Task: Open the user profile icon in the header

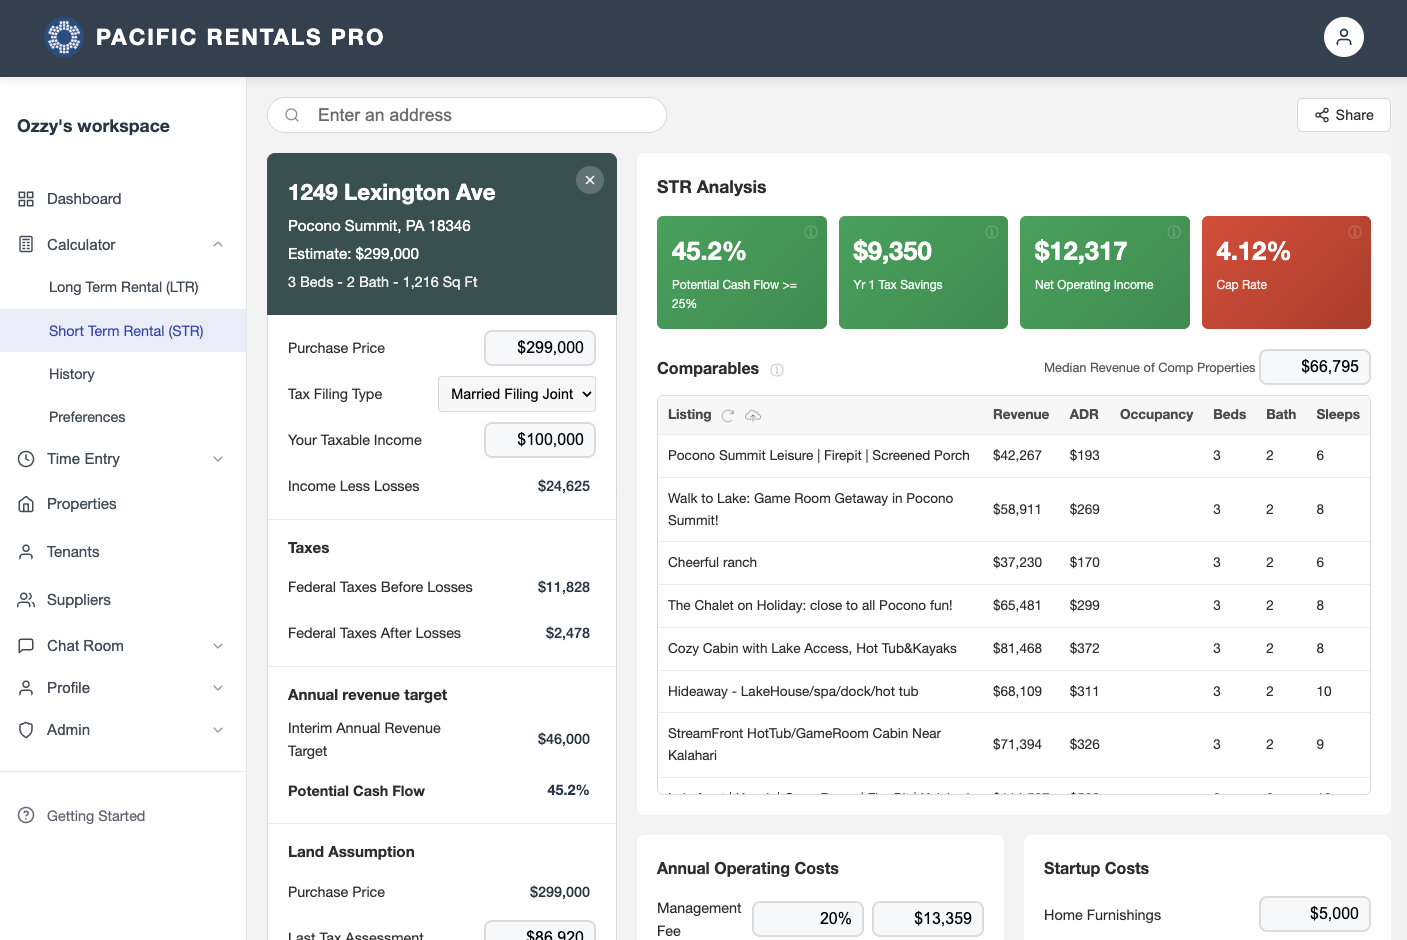Action: [1343, 36]
